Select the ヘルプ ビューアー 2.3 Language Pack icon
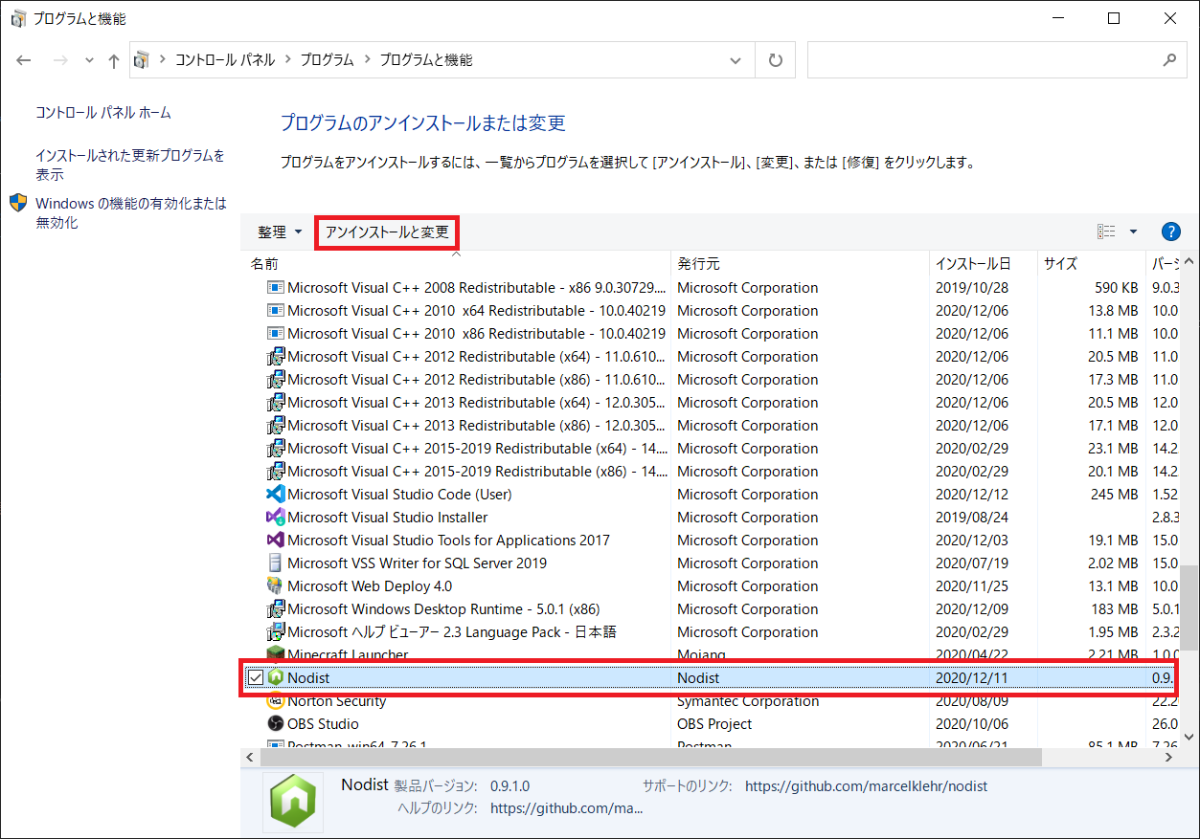The width and height of the screenshot is (1200, 839). (x=276, y=633)
